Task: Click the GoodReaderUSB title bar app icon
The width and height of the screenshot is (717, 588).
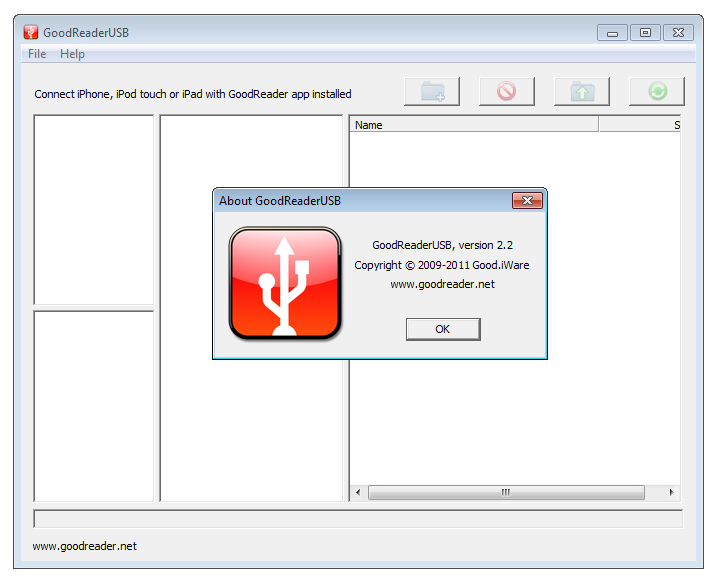Action: [31, 32]
